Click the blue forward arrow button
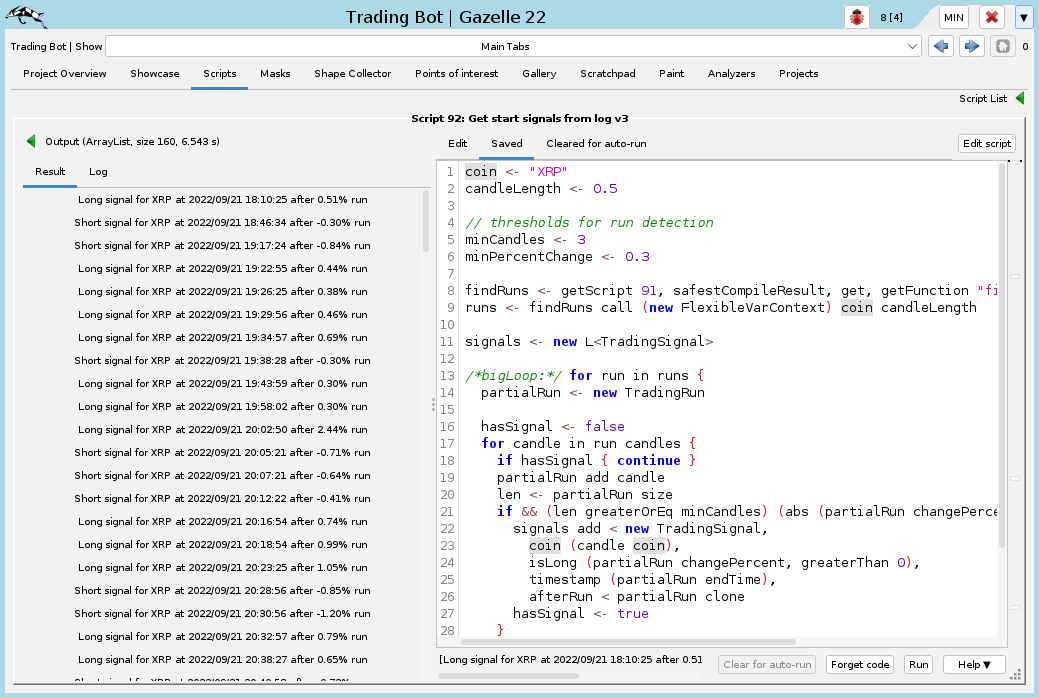Image resolution: width=1039 pixels, height=698 pixels. 971,46
